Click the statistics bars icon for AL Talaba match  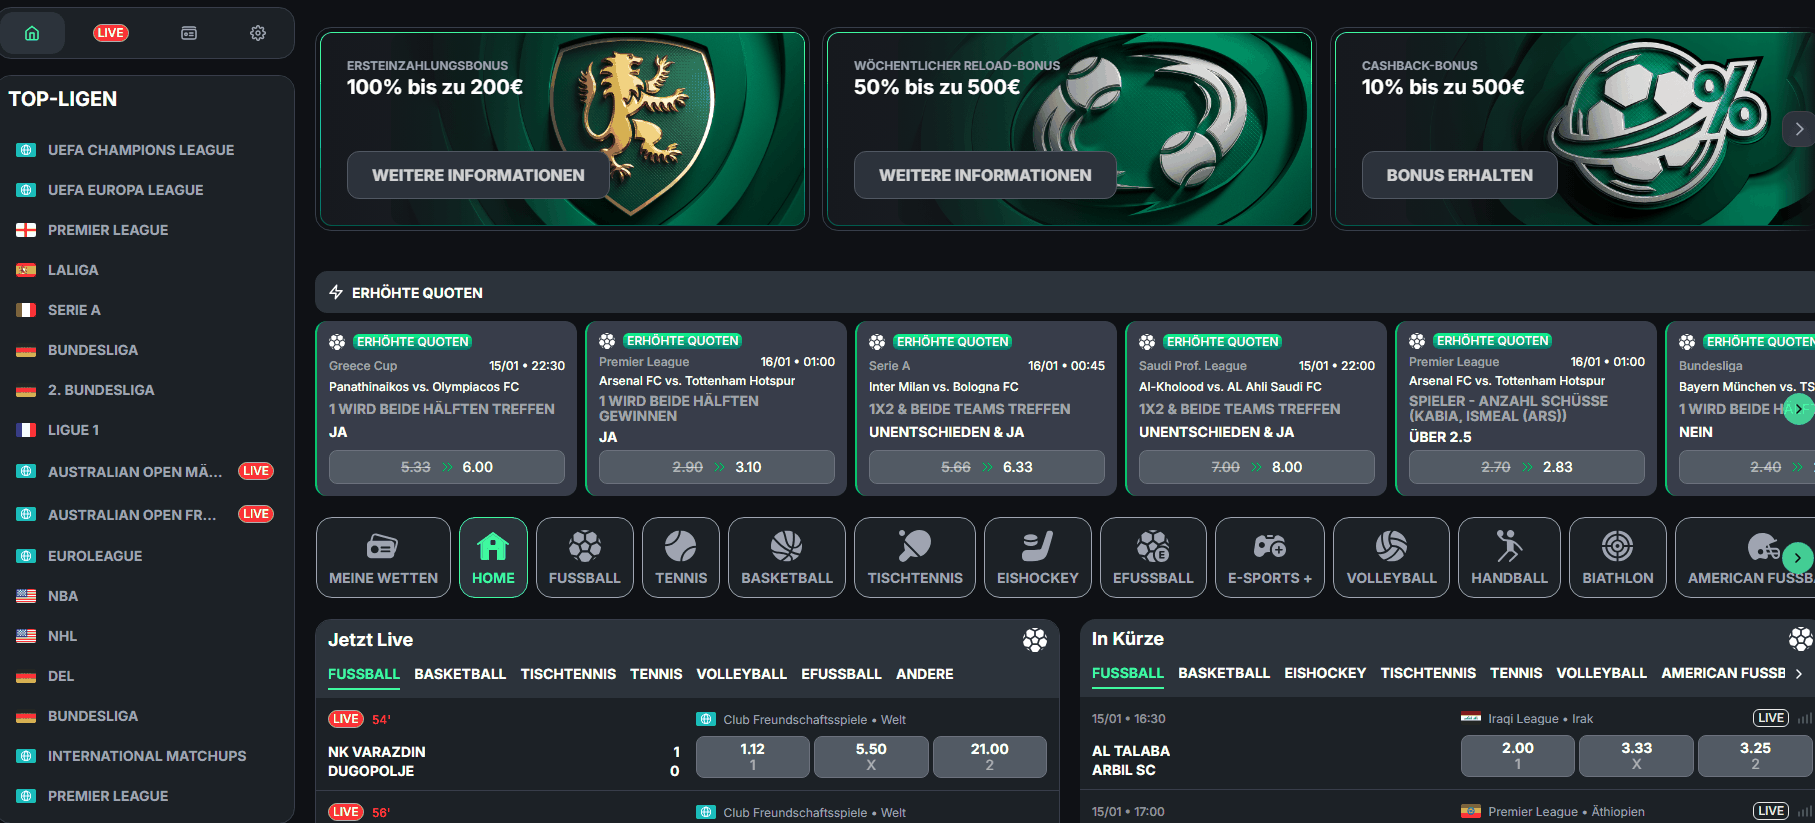click(1804, 718)
